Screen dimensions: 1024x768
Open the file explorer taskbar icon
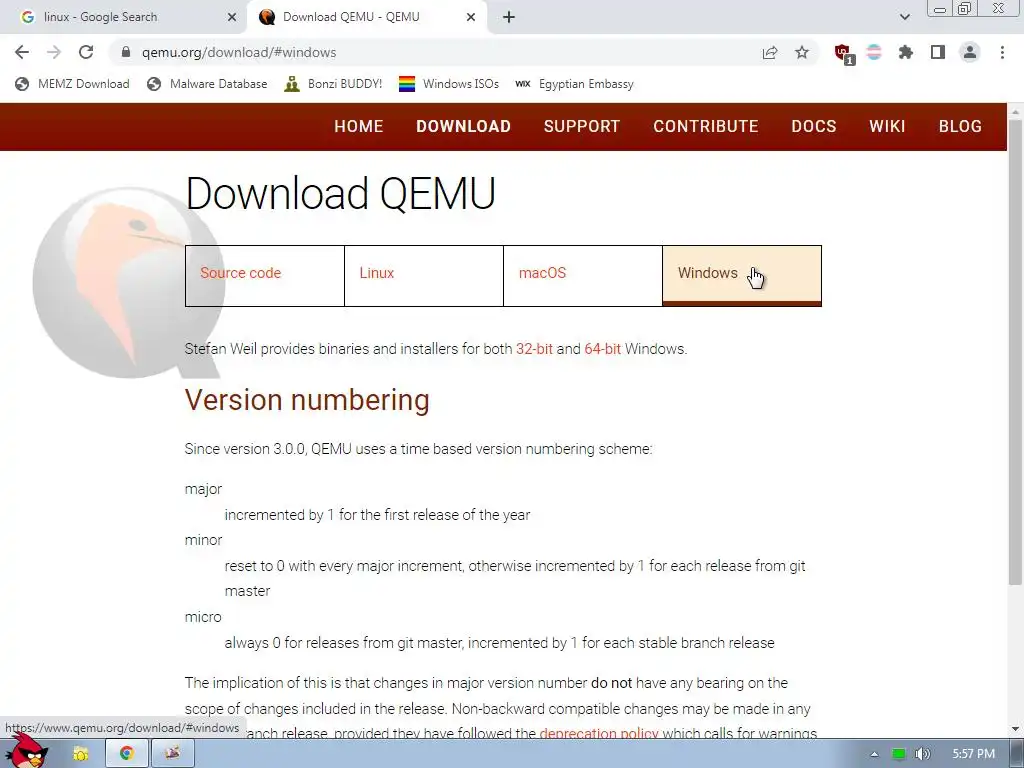[81, 754]
